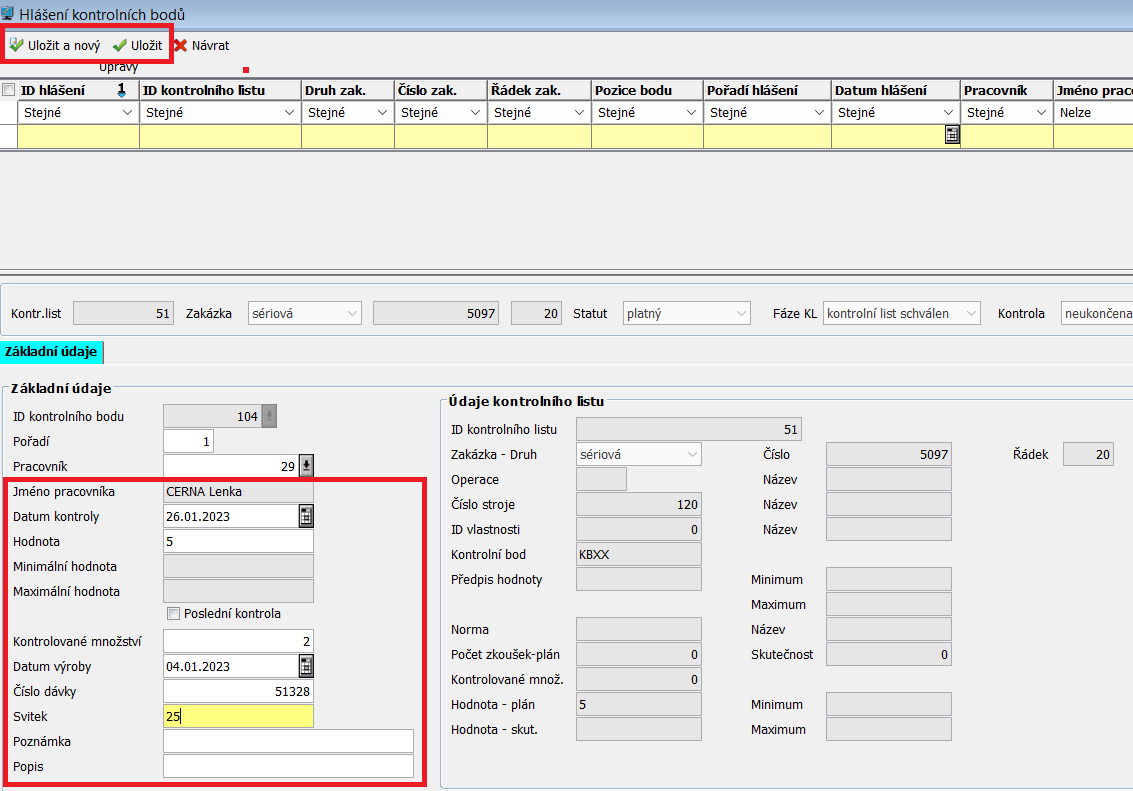Enable the Poslední kontrola checkbox

click(x=173, y=614)
